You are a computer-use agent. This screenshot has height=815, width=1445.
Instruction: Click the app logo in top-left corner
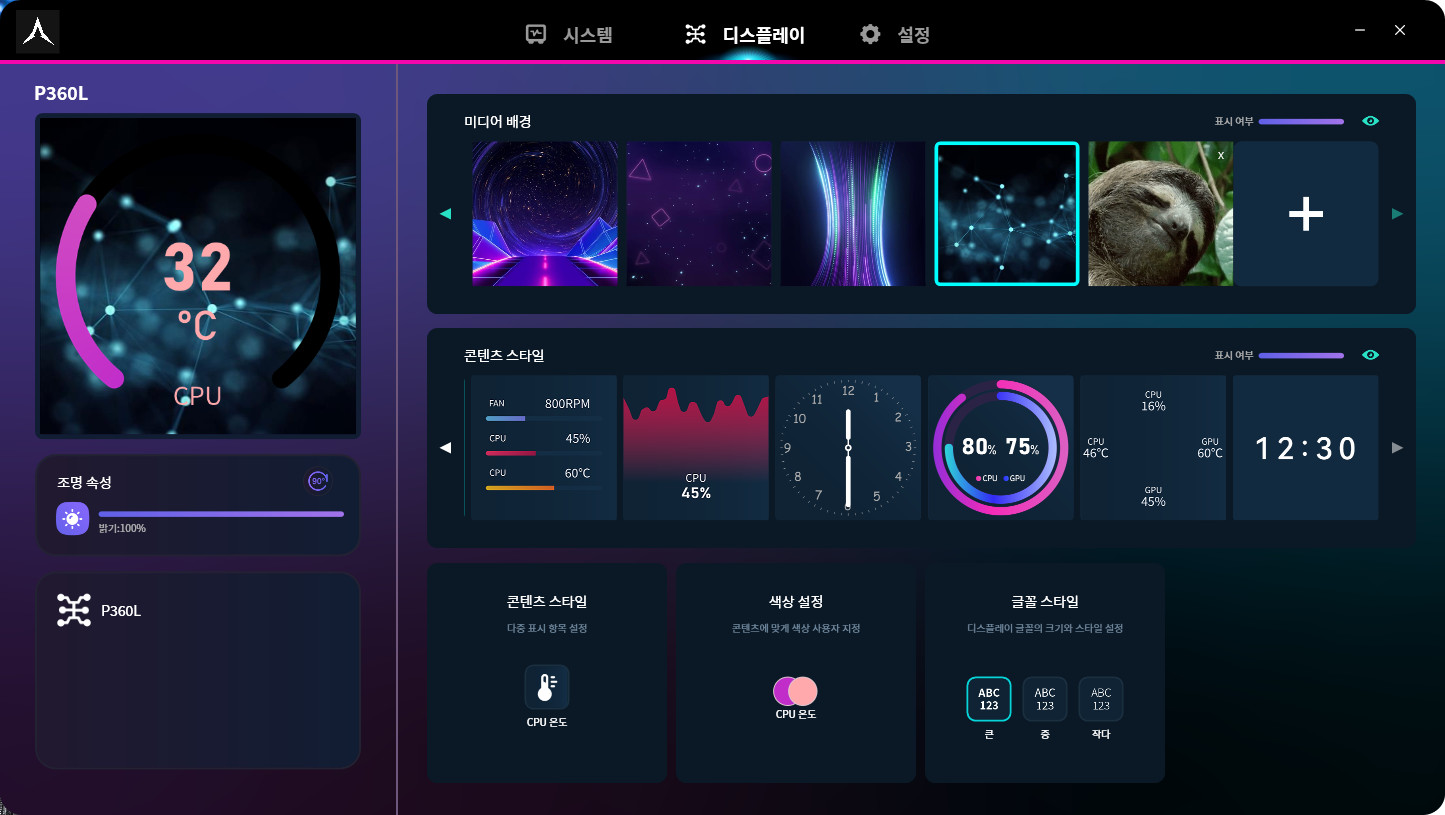37,32
